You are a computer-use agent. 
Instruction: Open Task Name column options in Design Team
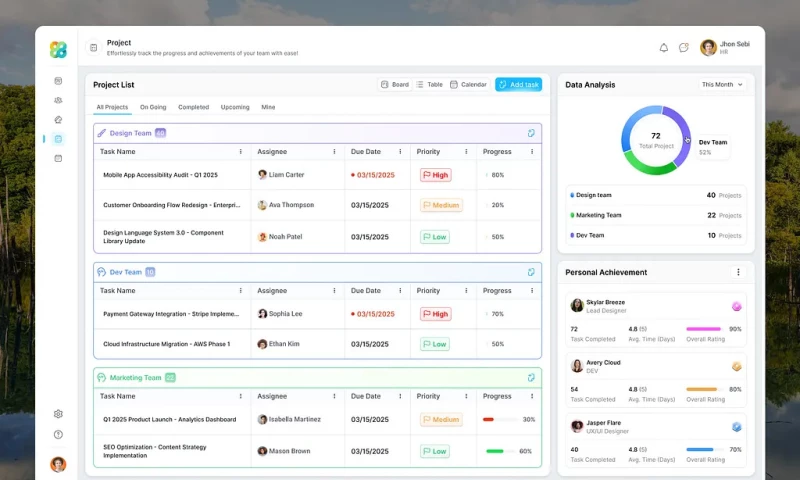(240, 152)
